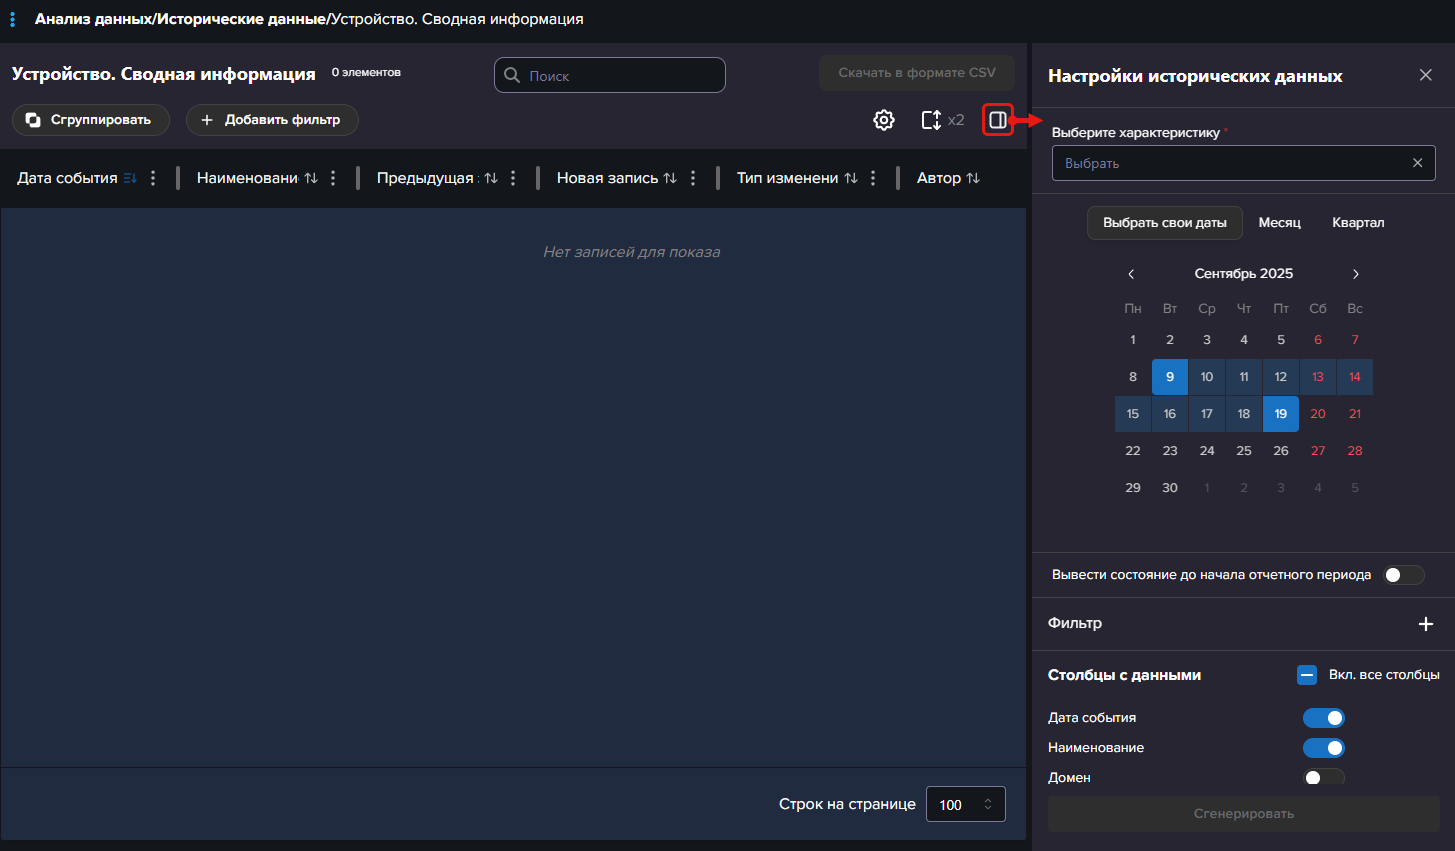Check the Вкл. все столбцы checkbox
Viewport: 1455px width, 851px height.
pos(1307,675)
